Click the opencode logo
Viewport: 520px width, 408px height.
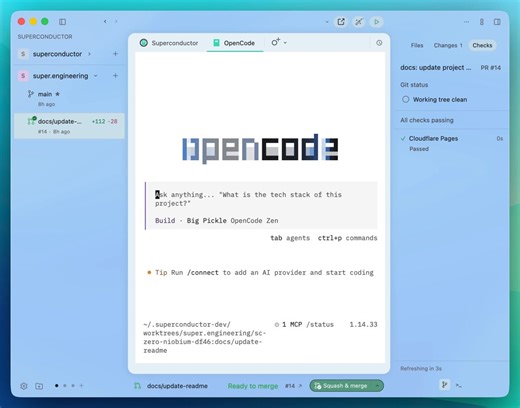click(260, 149)
